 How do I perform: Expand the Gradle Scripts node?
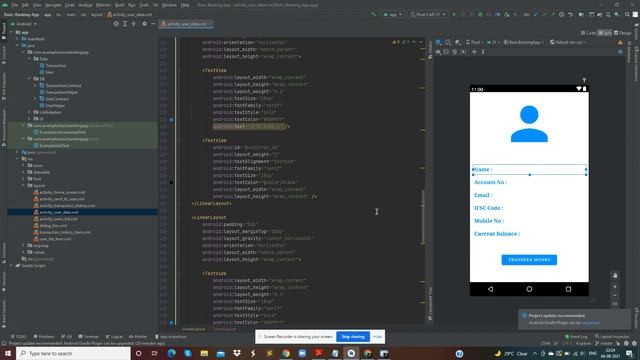11,265
